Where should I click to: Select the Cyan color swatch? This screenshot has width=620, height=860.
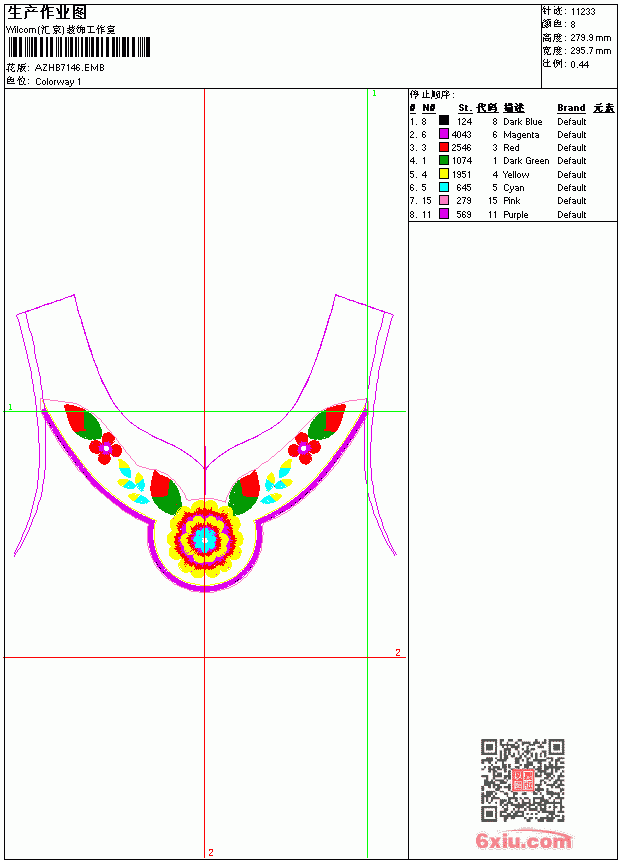click(444, 187)
